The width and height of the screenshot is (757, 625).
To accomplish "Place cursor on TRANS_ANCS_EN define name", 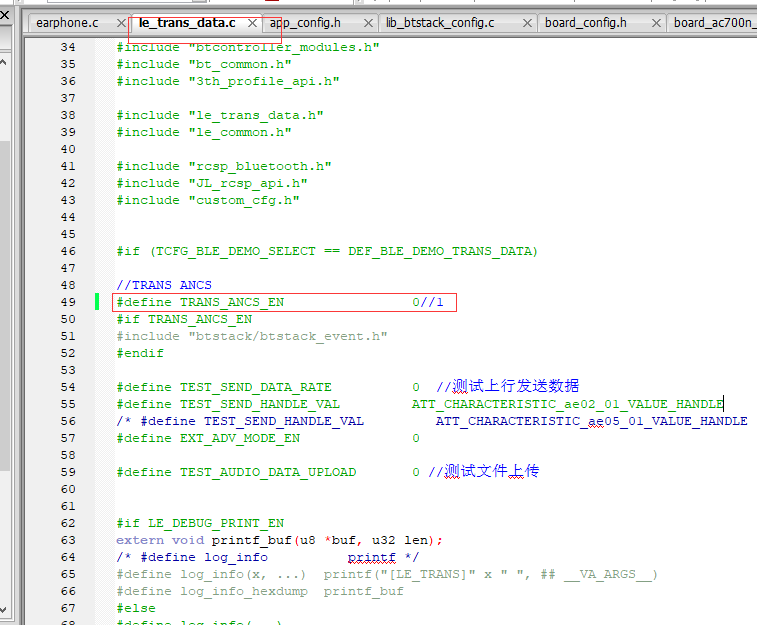I will pyautogui.click(x=232, y=303).
